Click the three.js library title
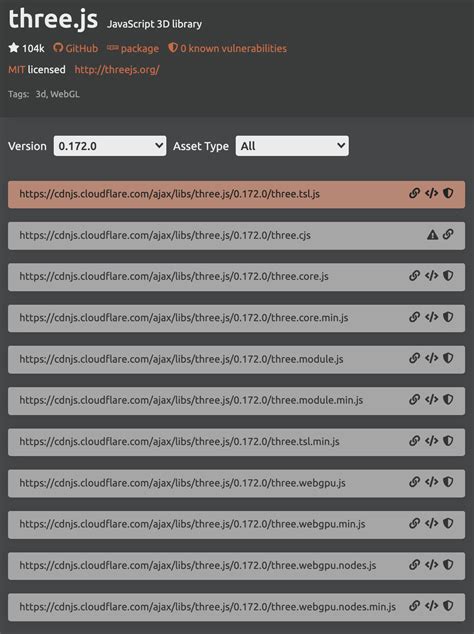Viewport: 474px width, 634px height. click(53, 19)
